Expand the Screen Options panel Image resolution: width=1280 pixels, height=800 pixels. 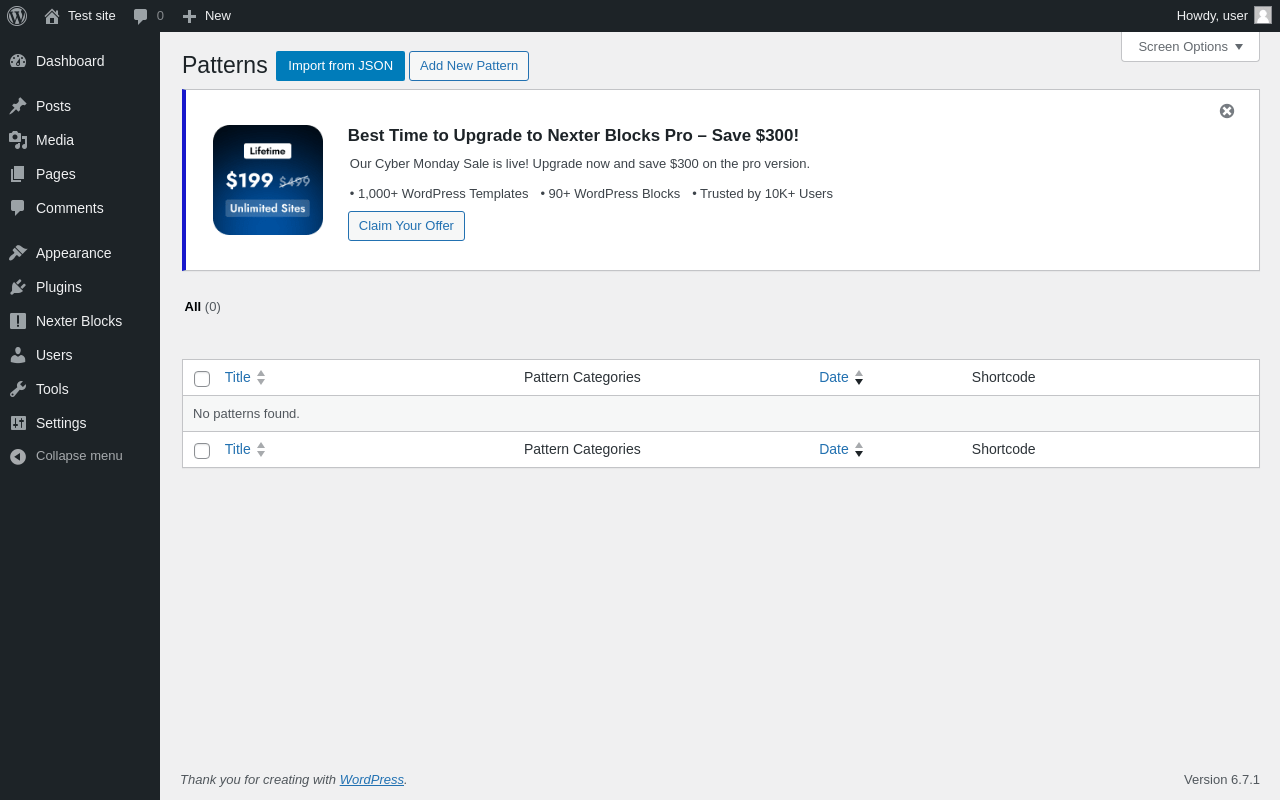pyautogui.click(x=1190, y=46)
